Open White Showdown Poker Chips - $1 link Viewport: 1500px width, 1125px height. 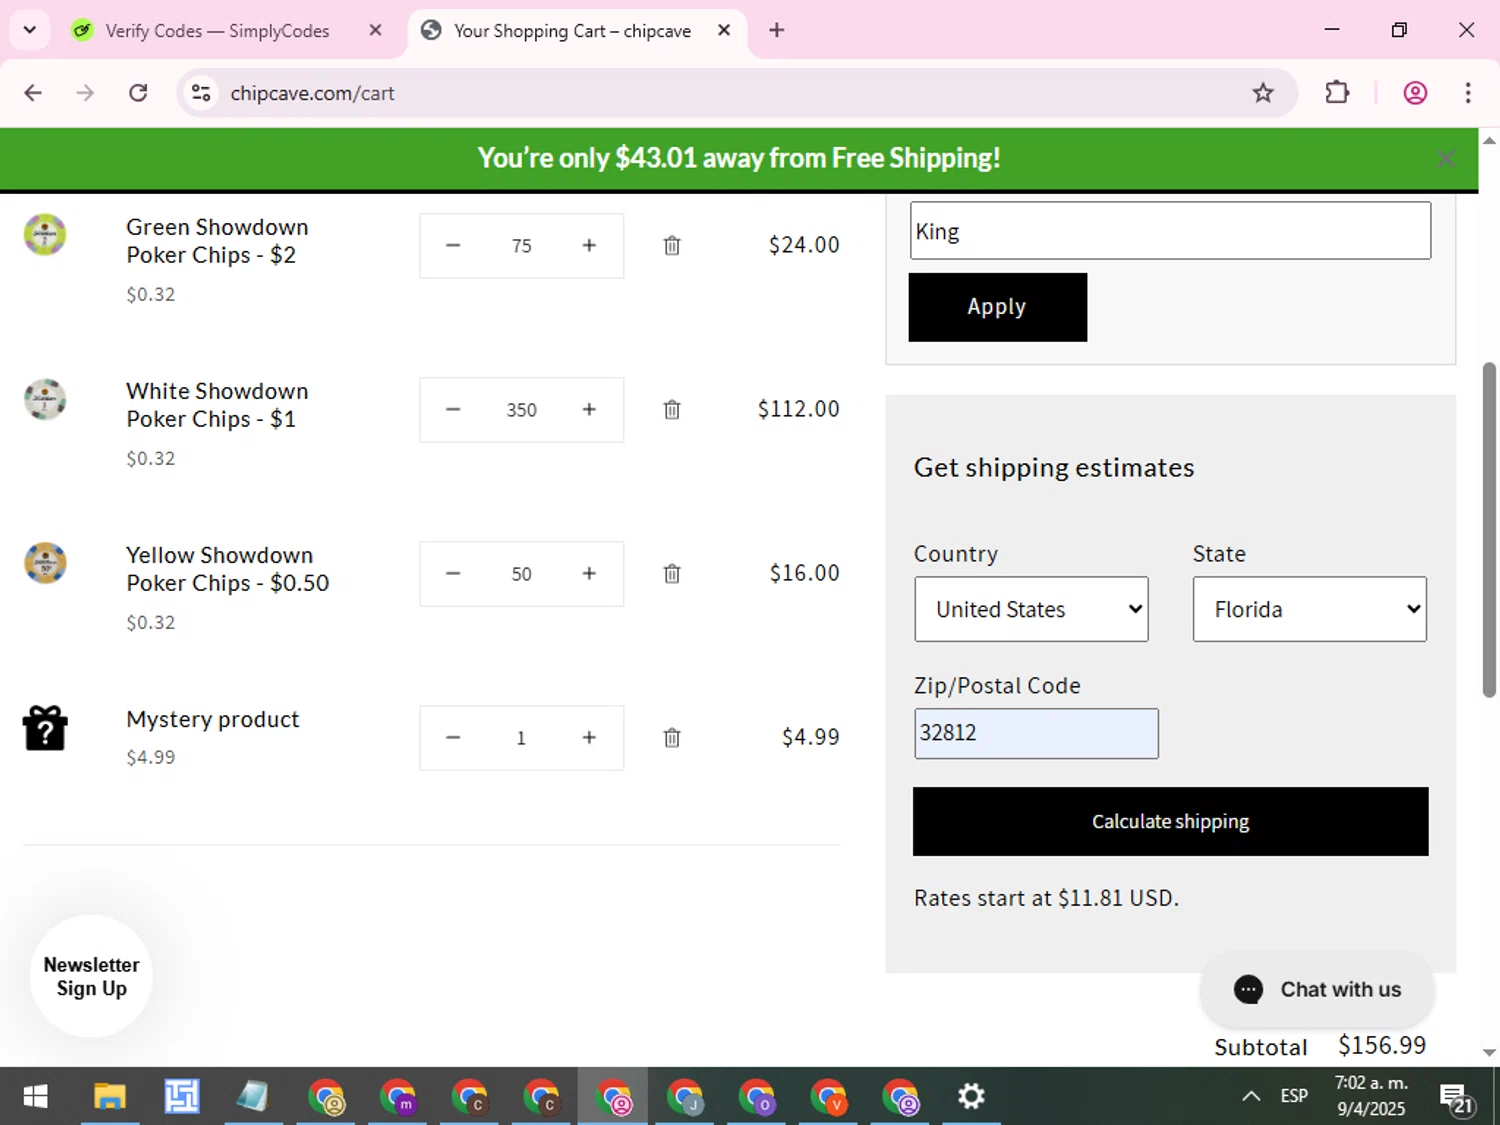coord(217,405)
